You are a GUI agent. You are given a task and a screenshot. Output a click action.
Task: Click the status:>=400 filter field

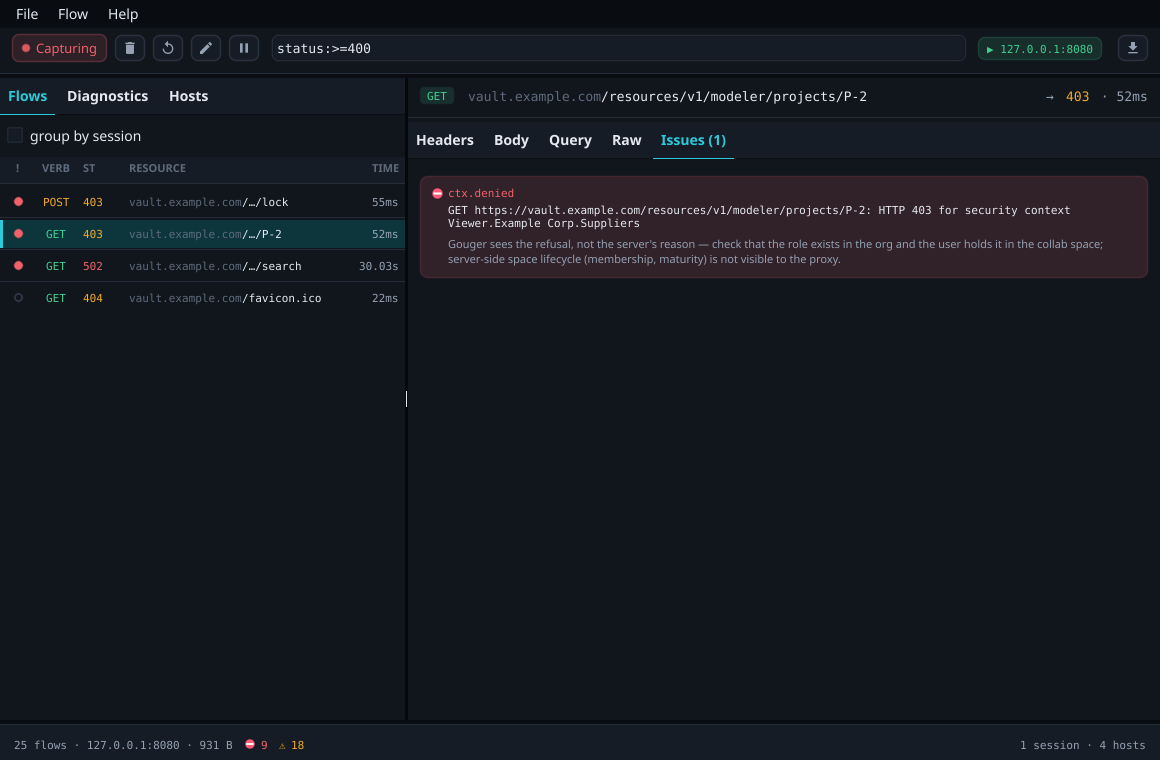[x=618, y=48]
